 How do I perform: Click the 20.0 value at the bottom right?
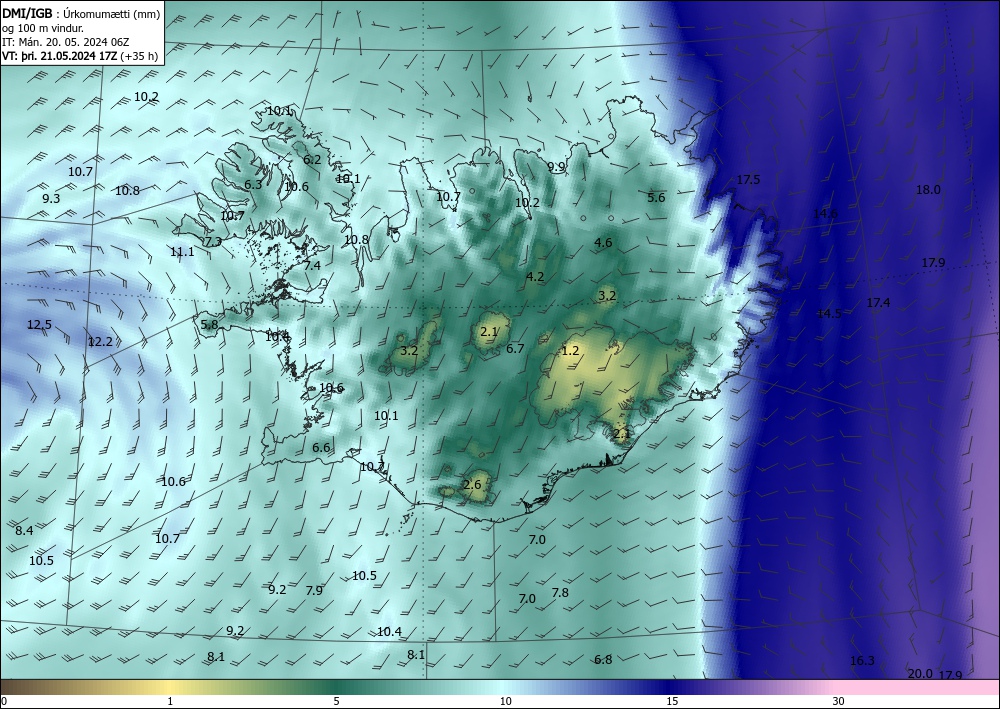tap(920, 674)
